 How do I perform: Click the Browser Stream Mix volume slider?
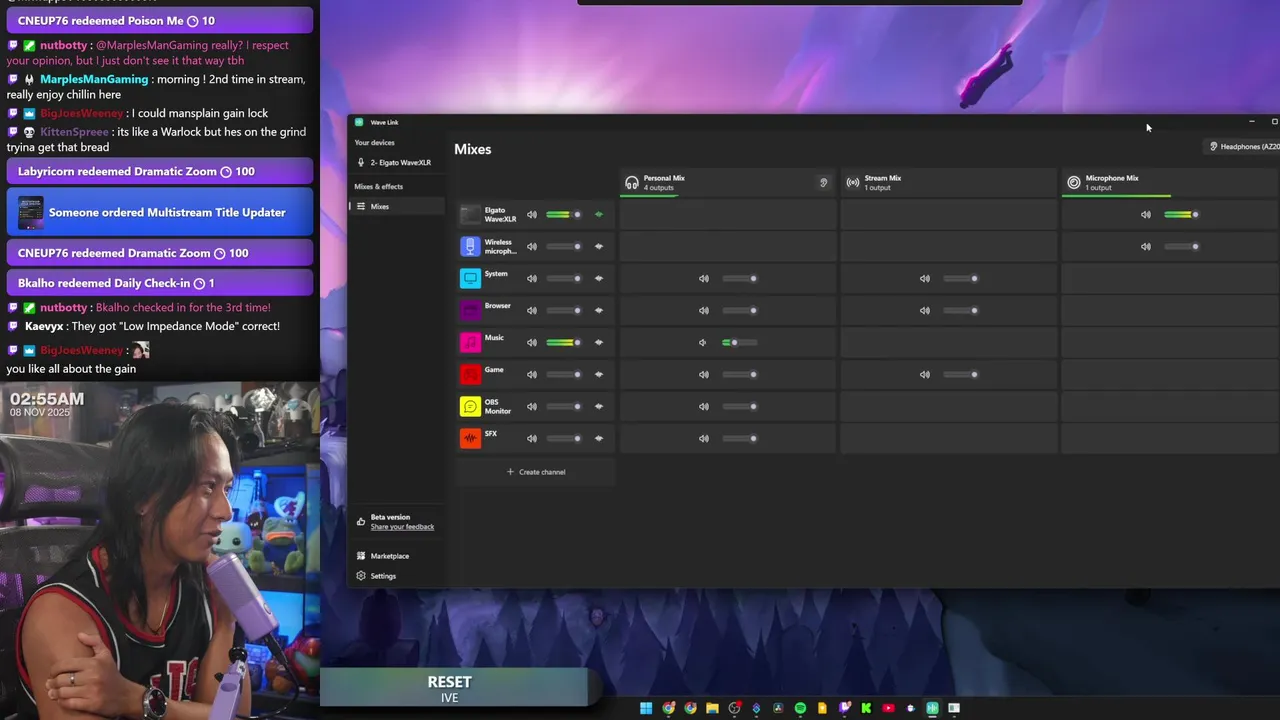(x=961, y=310)
